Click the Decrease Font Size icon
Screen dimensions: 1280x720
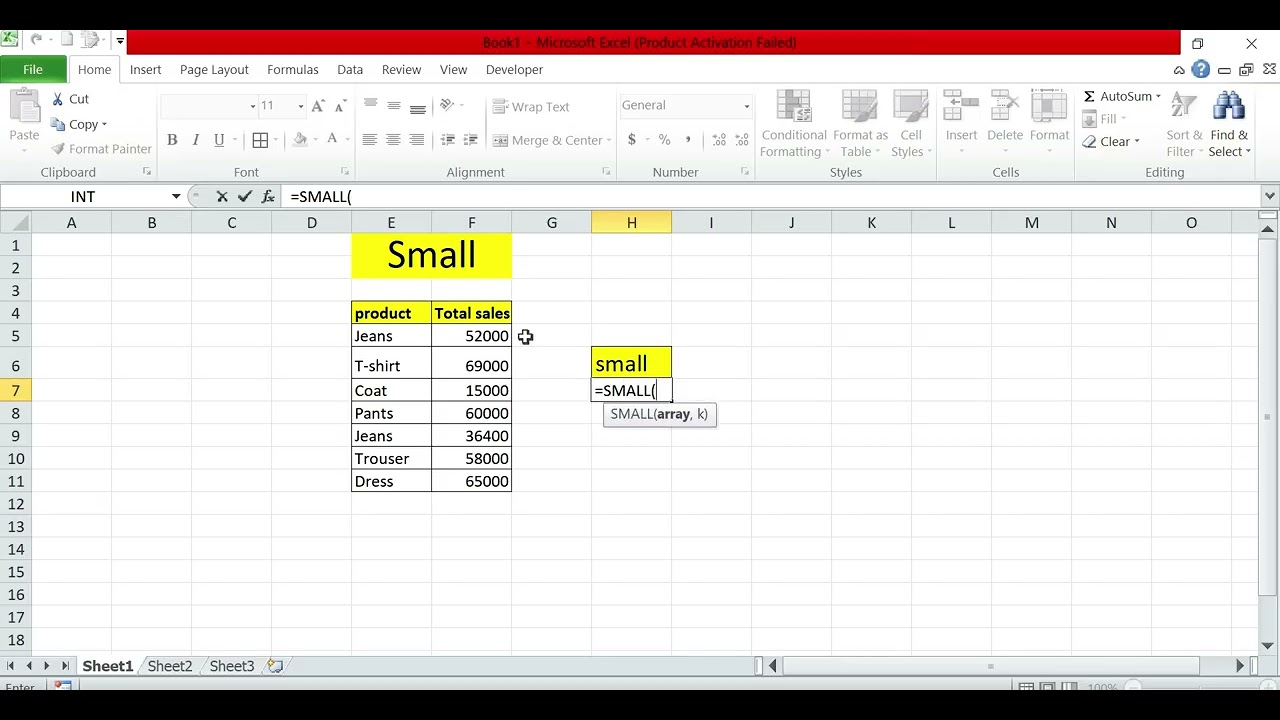point(341,106)
